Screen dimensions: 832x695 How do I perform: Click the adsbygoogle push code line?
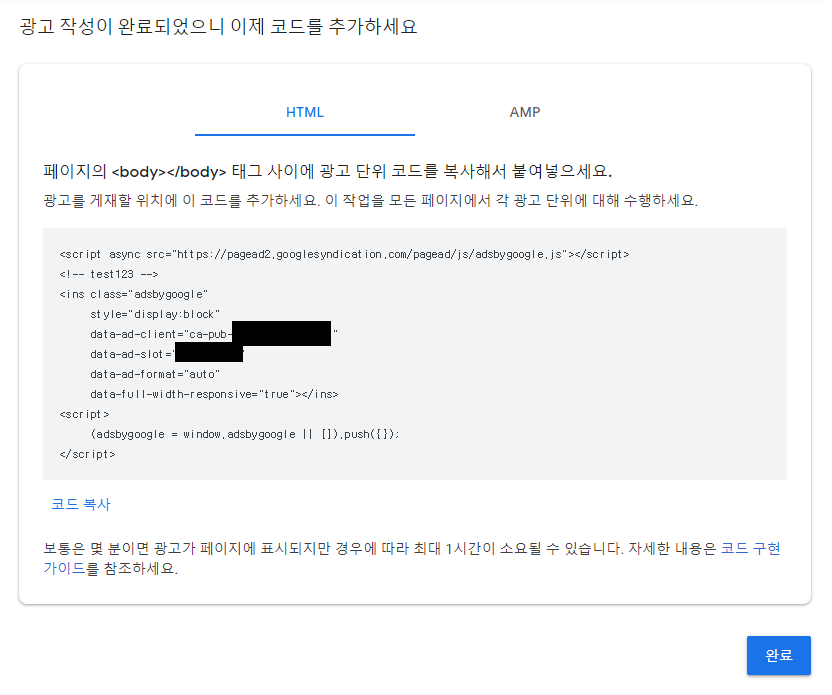tap(245, 435)
